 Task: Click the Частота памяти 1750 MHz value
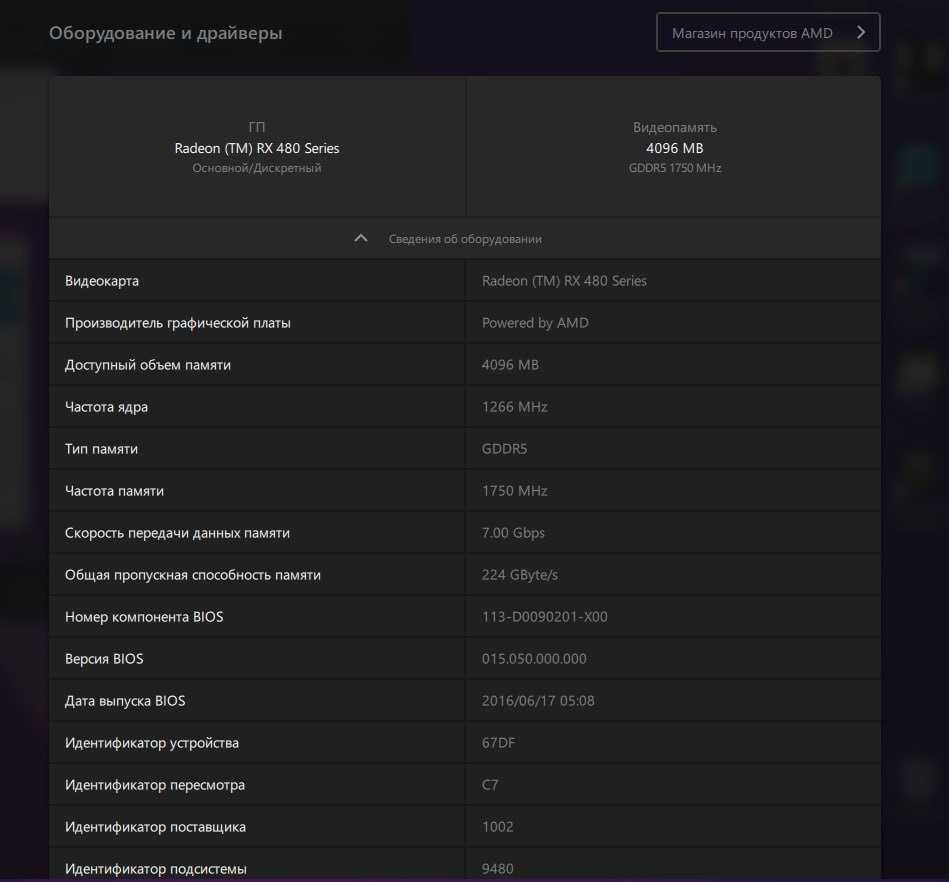(x=514, y=491)
